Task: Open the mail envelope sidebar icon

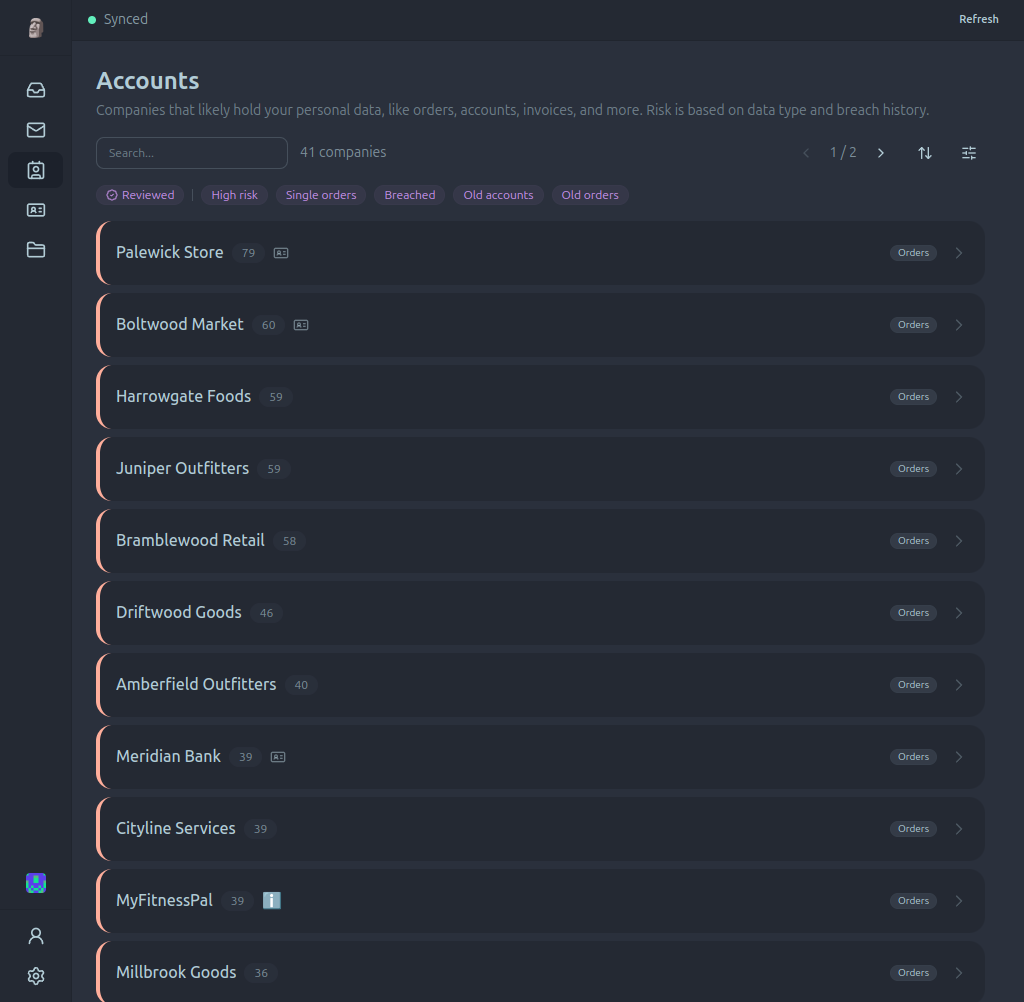Action: point(36,130)
